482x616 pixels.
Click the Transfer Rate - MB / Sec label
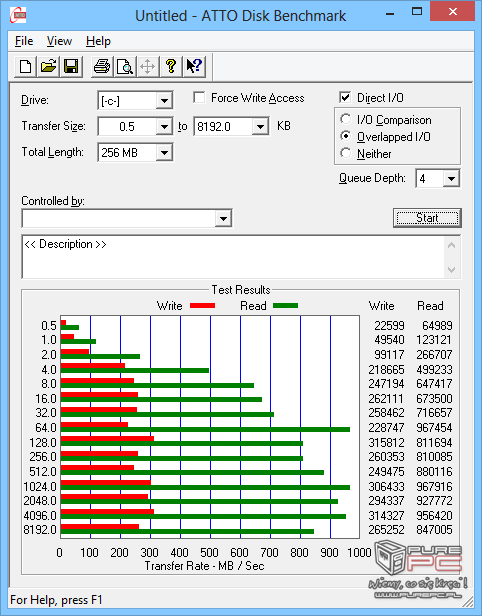click(204, 566)
